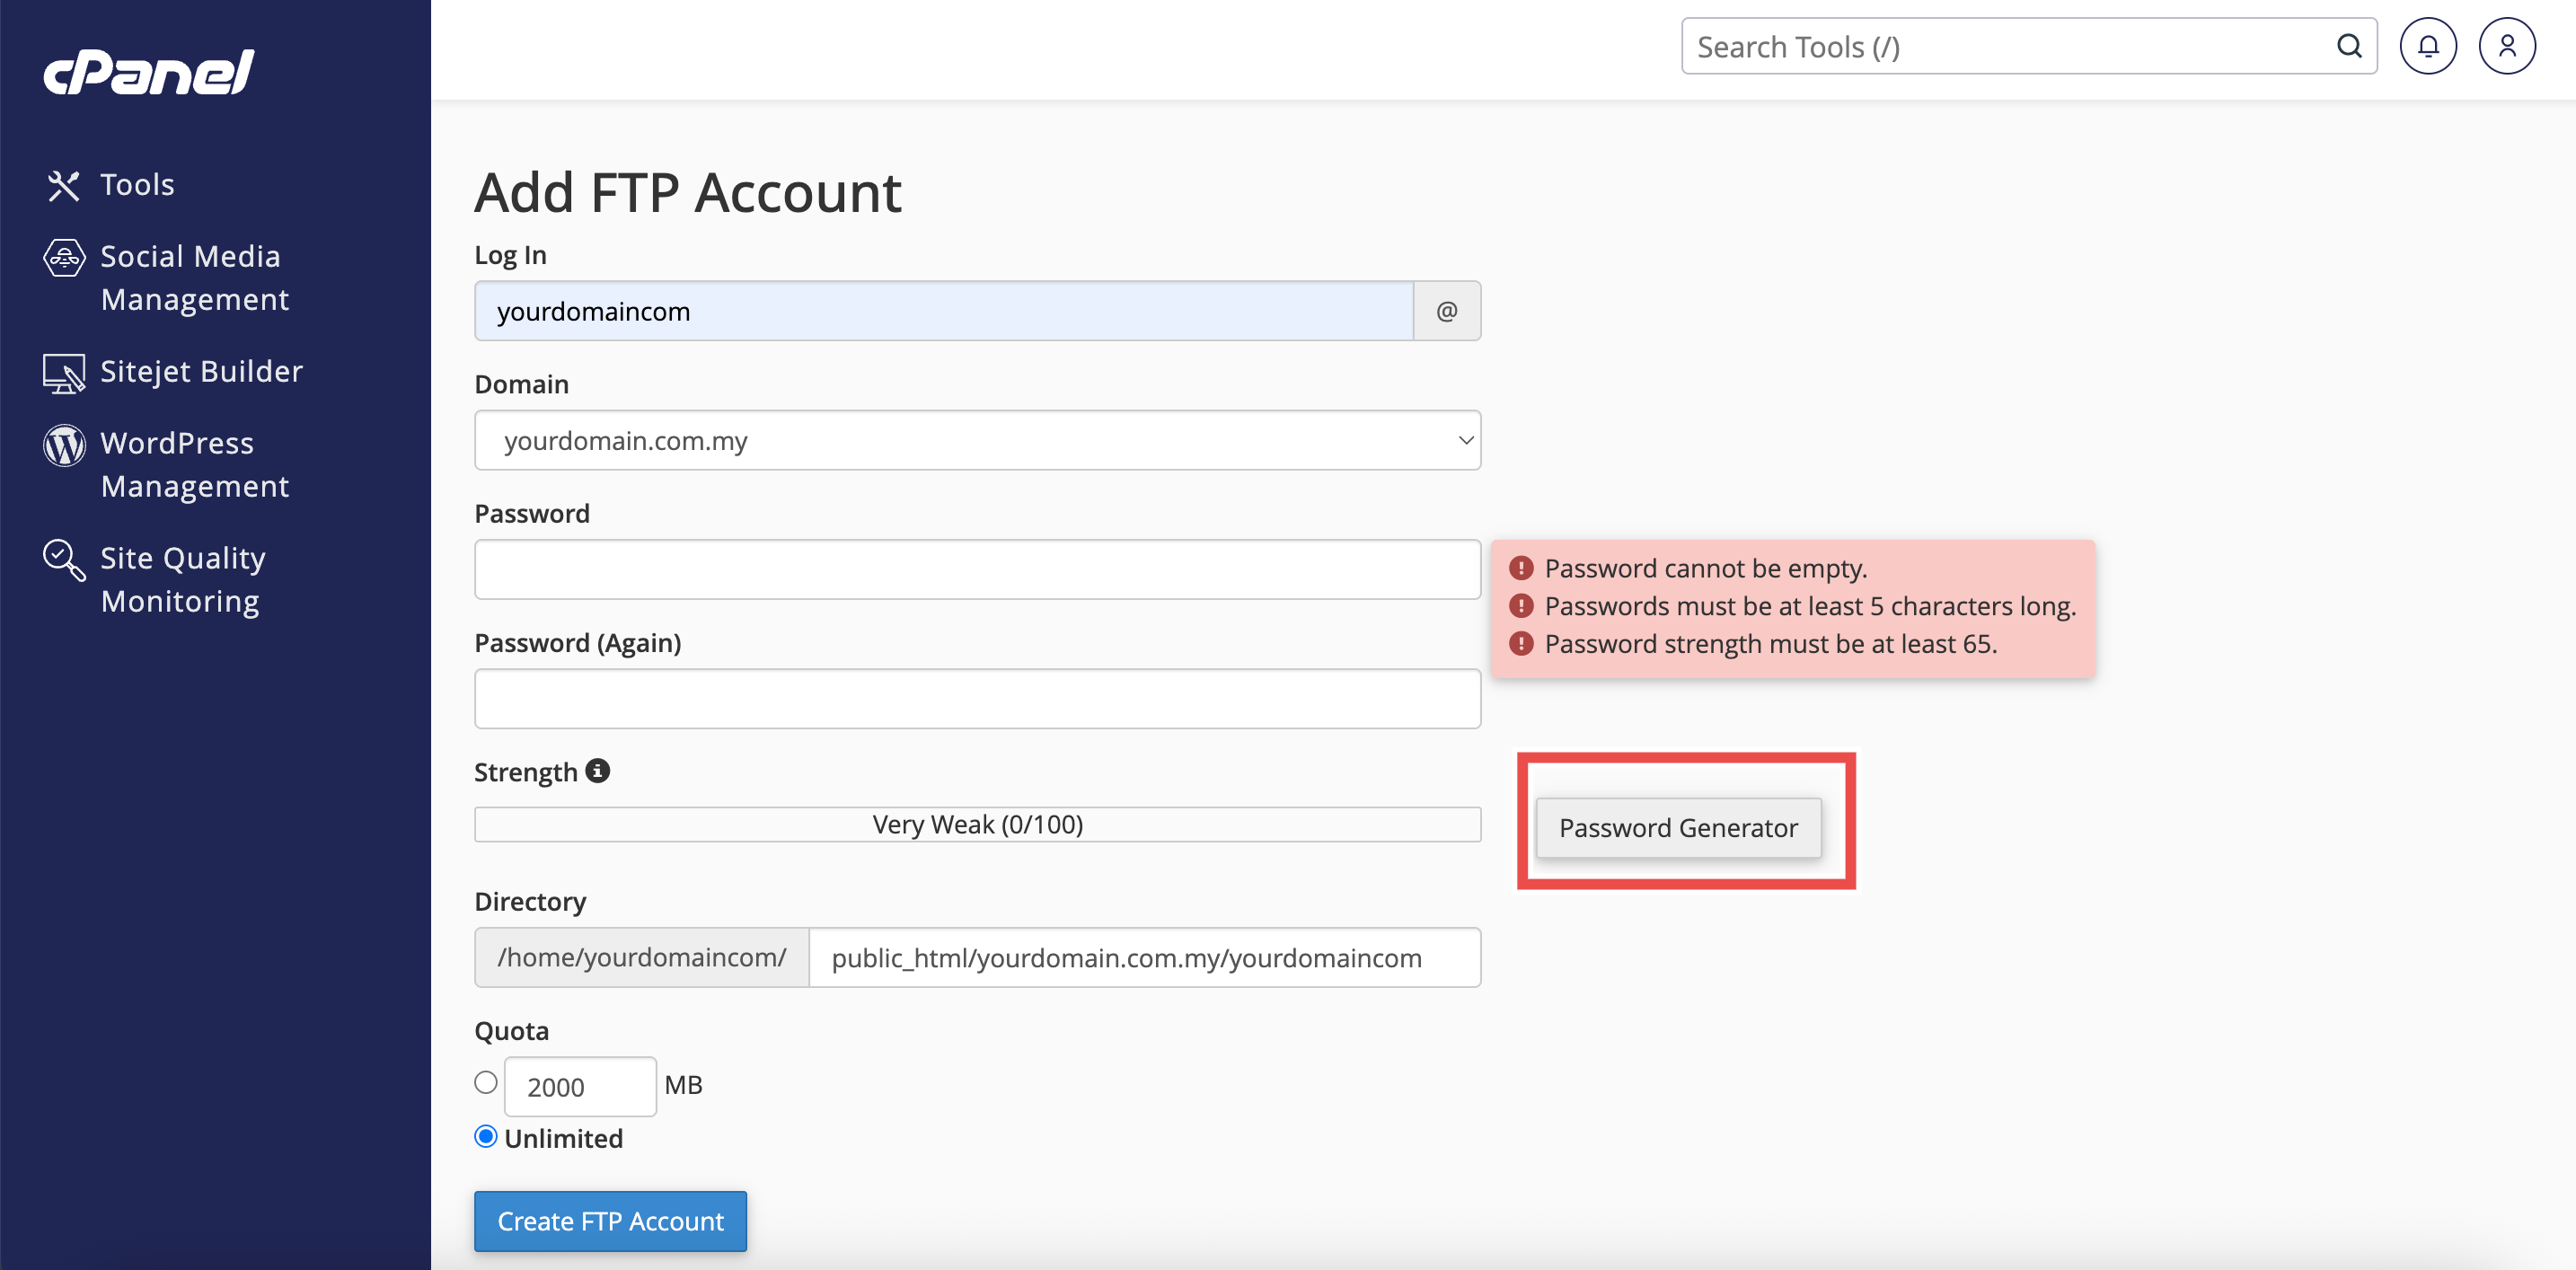Click the Password input field

click(x=977, y=569)
